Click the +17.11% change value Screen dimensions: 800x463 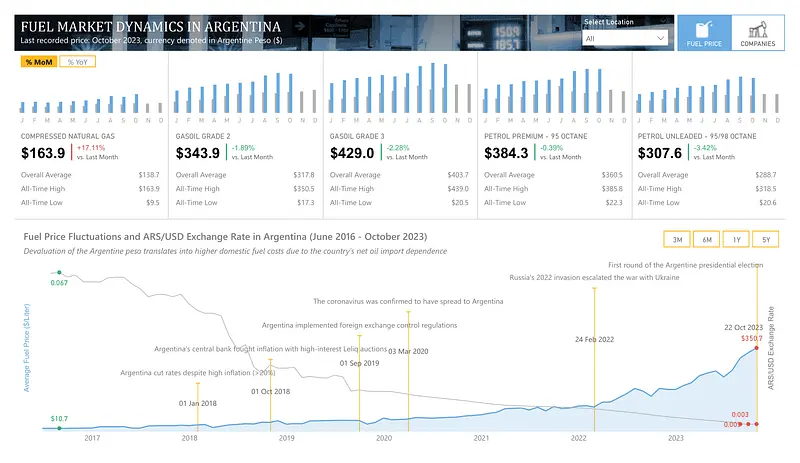[91, 148]
